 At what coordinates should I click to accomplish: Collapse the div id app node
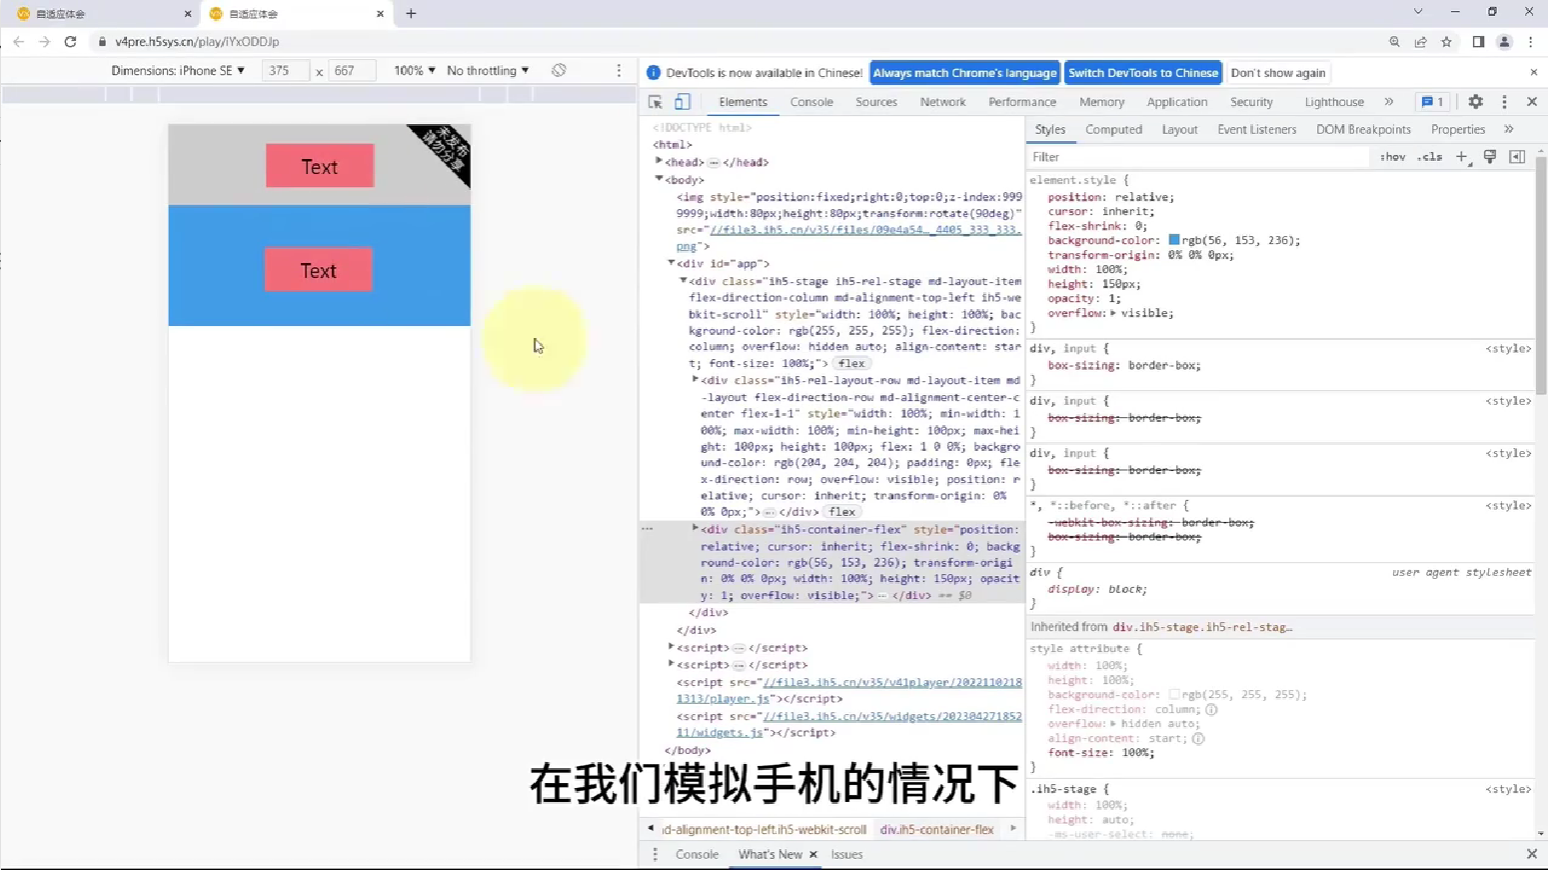tap(671, 263)
